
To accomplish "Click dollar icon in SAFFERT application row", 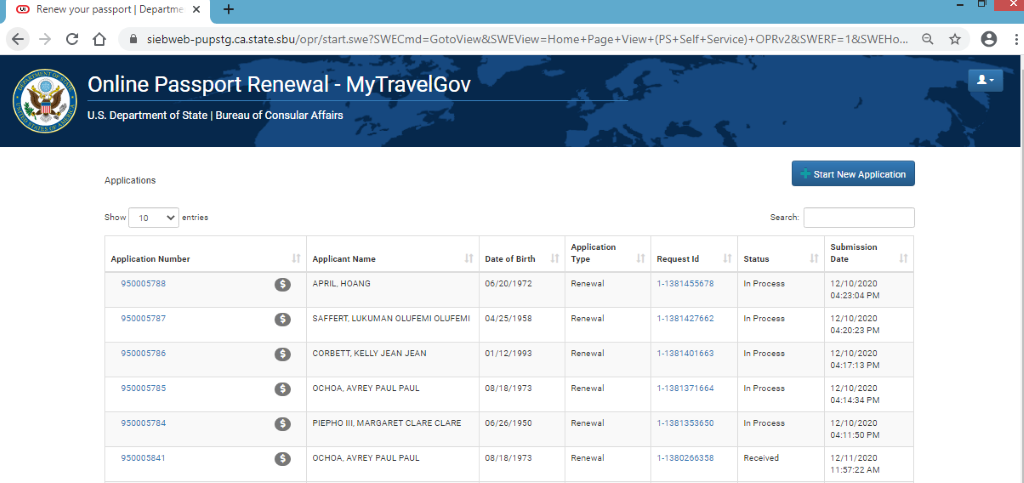I will [283, 319].
